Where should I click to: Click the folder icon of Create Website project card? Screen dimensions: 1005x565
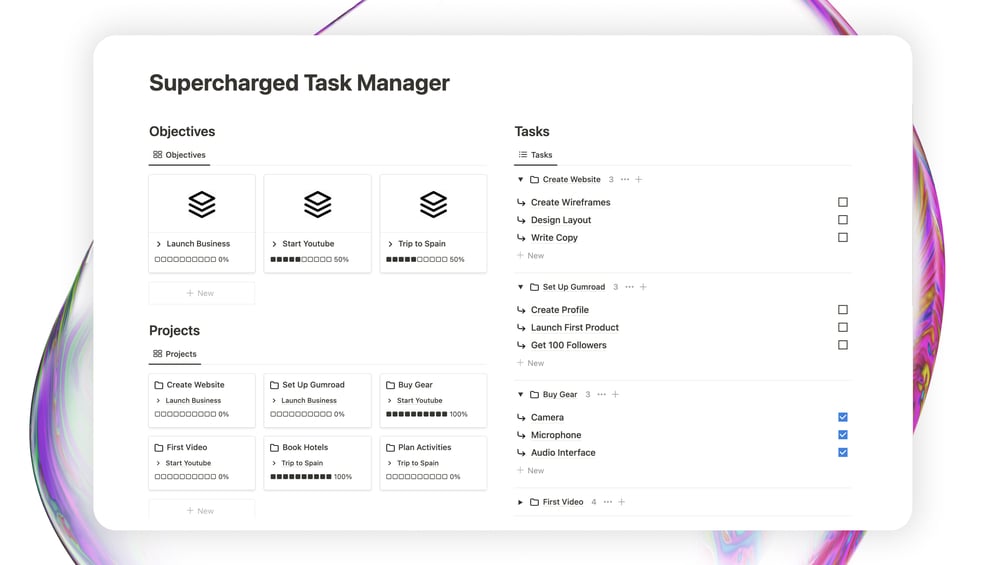(x=158, y=385)
